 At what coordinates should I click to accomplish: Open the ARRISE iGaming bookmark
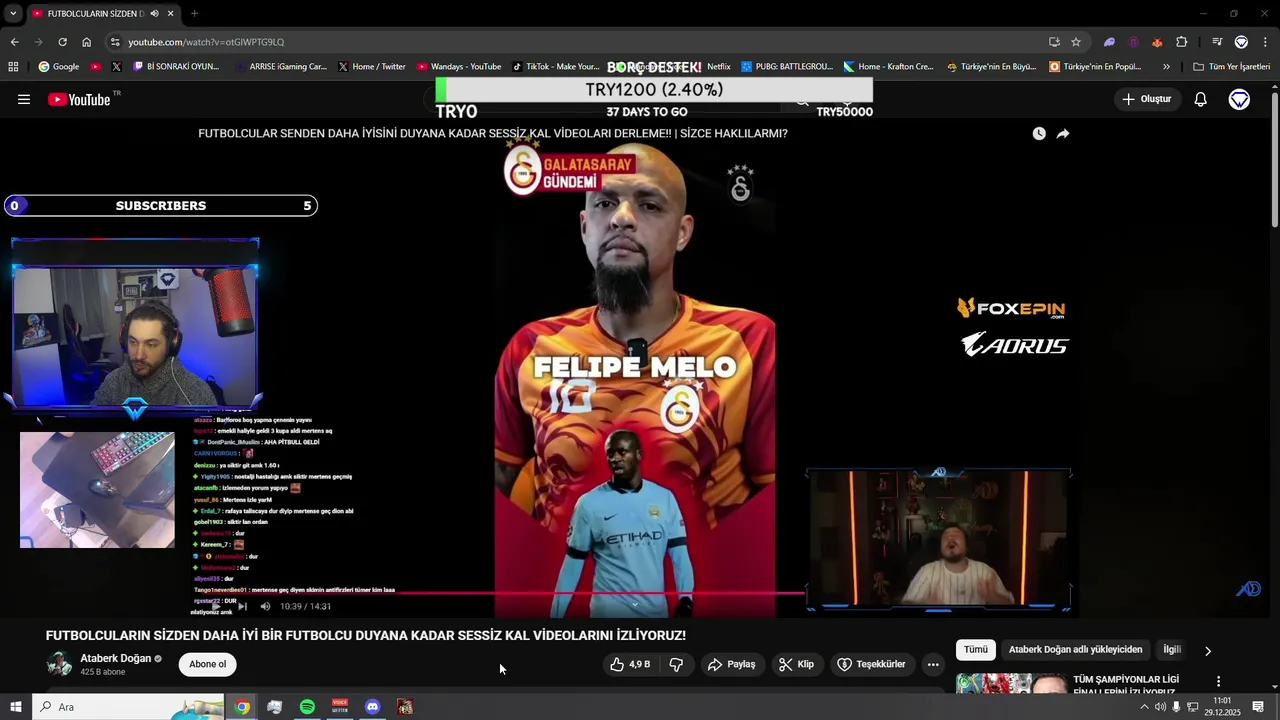[x=281, y=67]
